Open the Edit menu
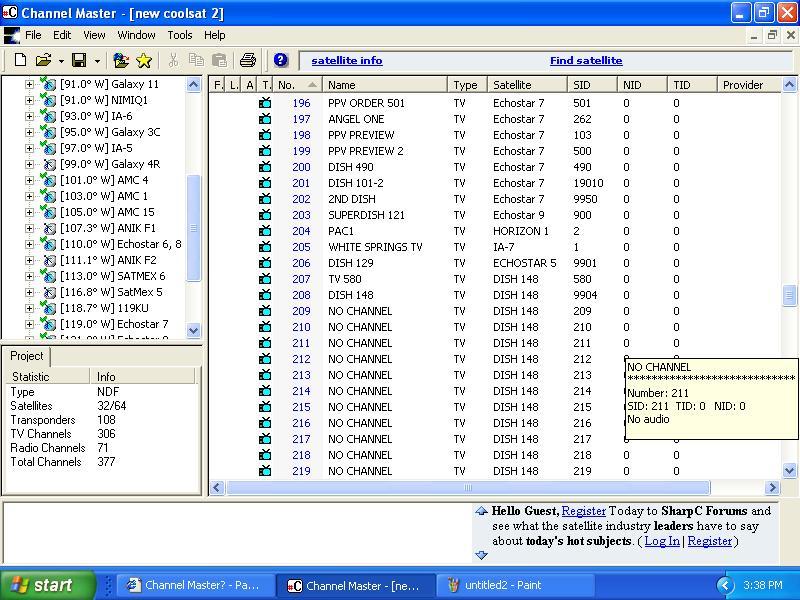 click(x=62, y=35)
